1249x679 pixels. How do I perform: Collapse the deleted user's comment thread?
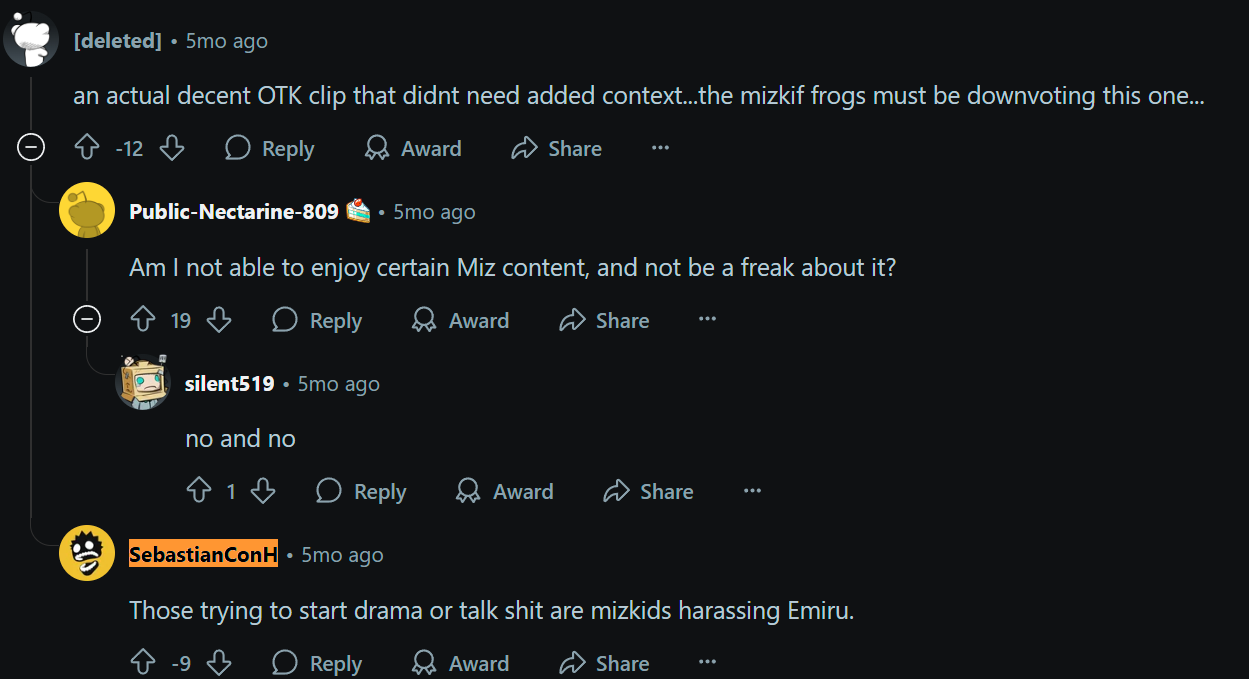click(x=31, y=149)
